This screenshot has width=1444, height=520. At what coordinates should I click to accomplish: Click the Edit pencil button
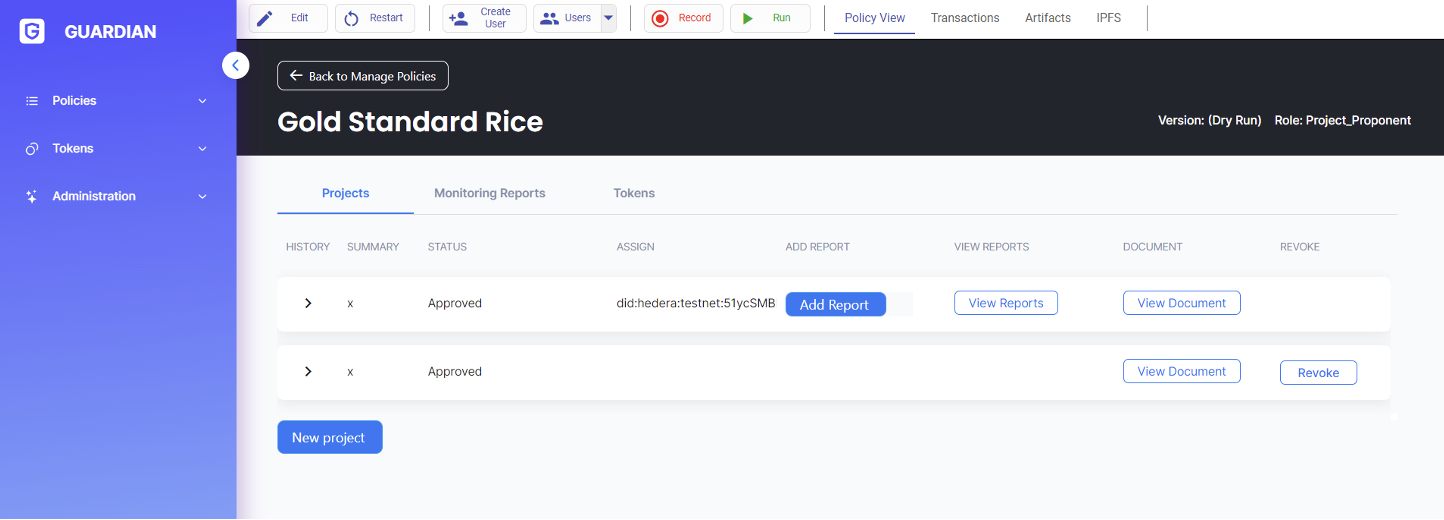click(288, 18)
